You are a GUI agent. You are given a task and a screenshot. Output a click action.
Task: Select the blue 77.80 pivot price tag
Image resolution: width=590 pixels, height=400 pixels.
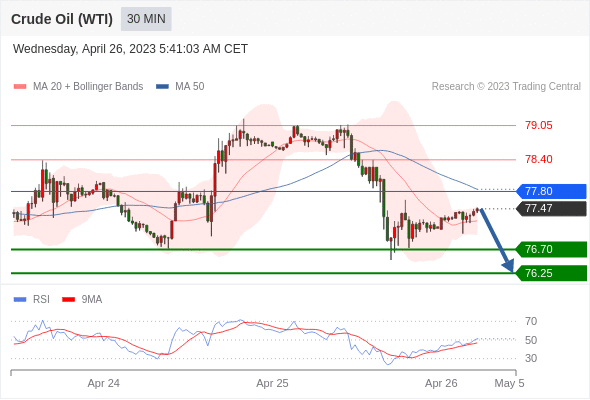point(551,191)
